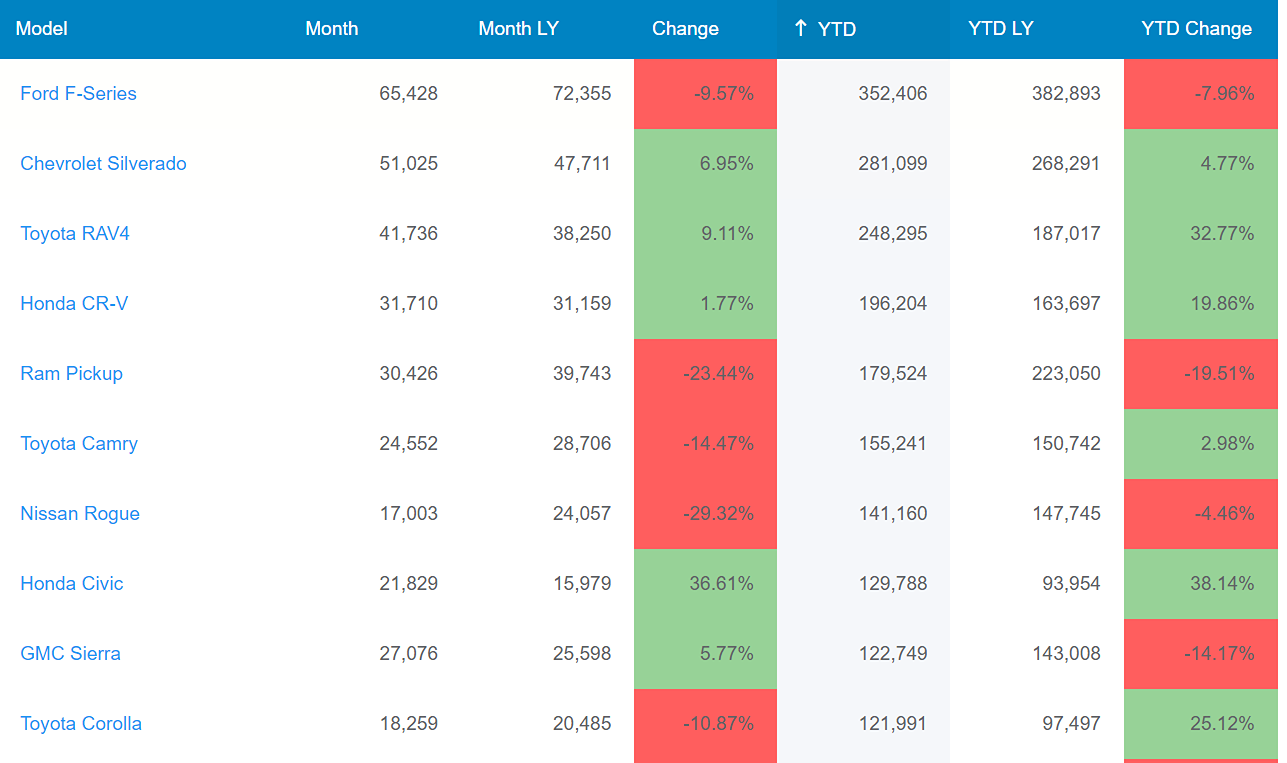Select Silverado change cell 6.95%
This screenshot has height=763, width=1287.
click(705, 164)
